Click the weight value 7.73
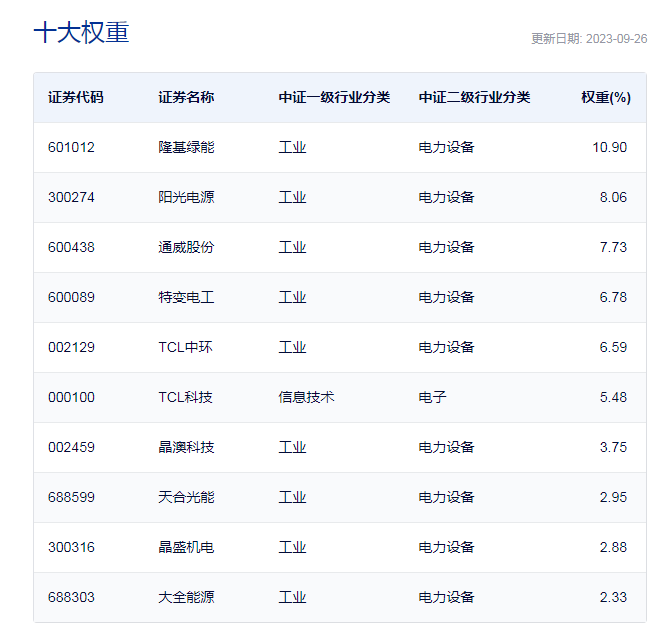Screen dimensions: 663x643 (x=613, y=247)
